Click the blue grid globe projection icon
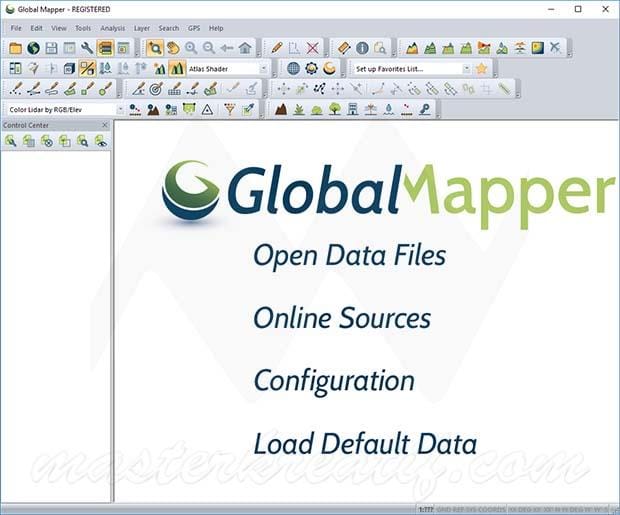620x515 pixels. (x=293, y=68)
